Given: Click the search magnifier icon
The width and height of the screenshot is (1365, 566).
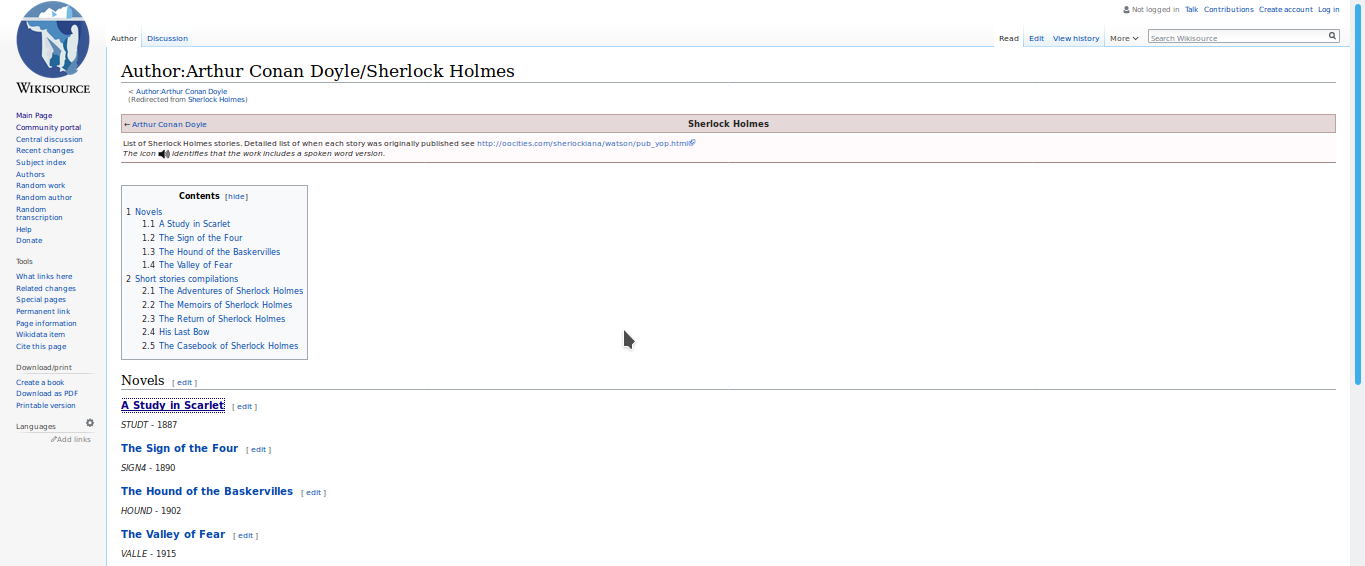Looking at the screenshot, I should click(1332, 36).
